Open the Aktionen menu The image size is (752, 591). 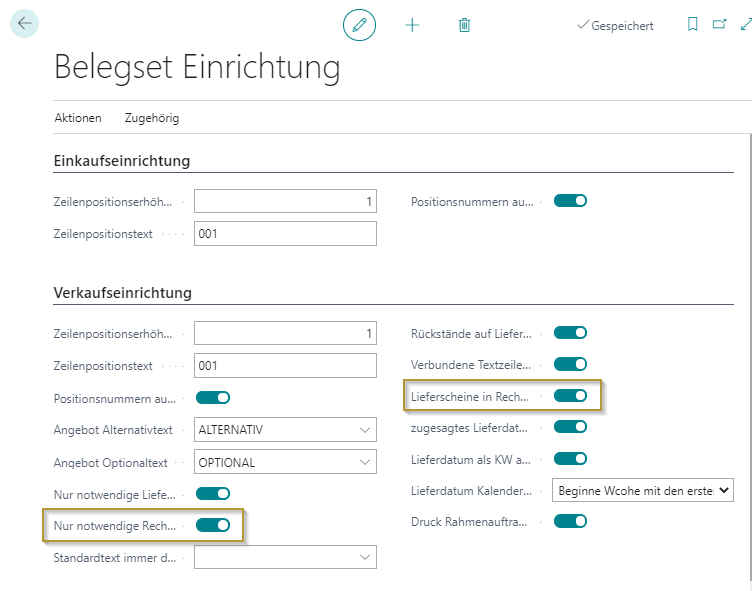pos(78,118)
